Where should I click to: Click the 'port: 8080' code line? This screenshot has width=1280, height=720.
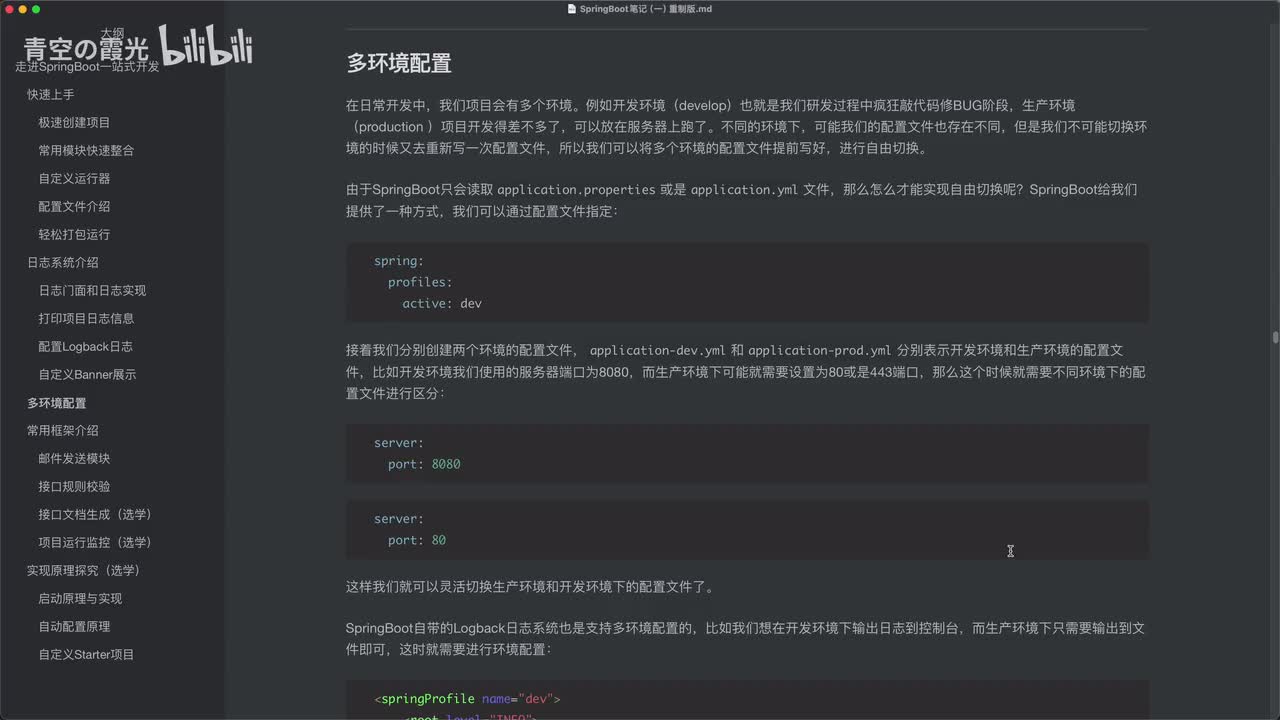click(x=424, y=464)
